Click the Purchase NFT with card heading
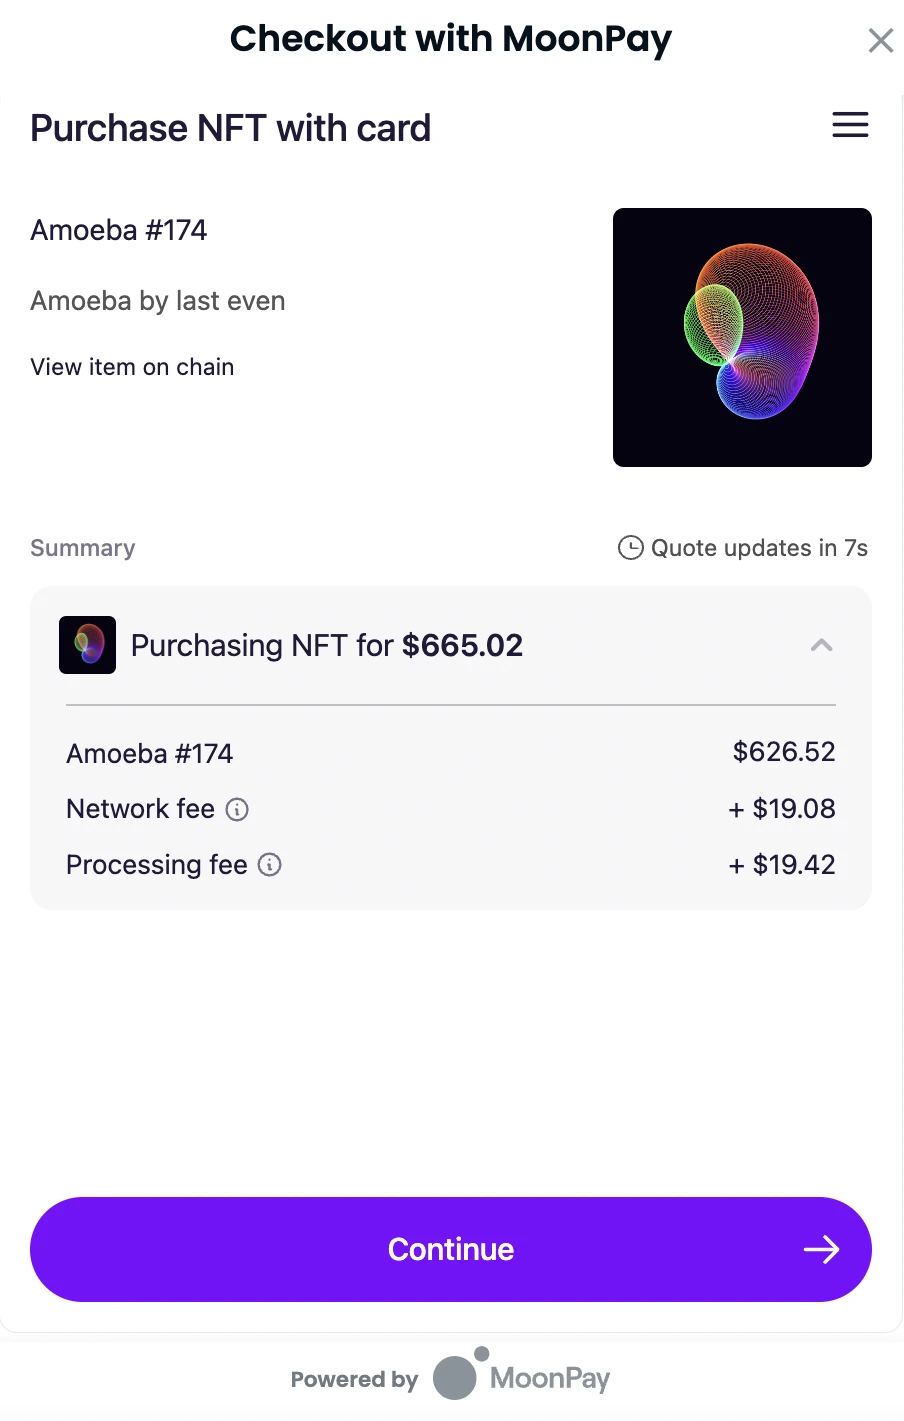The height and width of the screenshot is (1421, 904). 231,128
